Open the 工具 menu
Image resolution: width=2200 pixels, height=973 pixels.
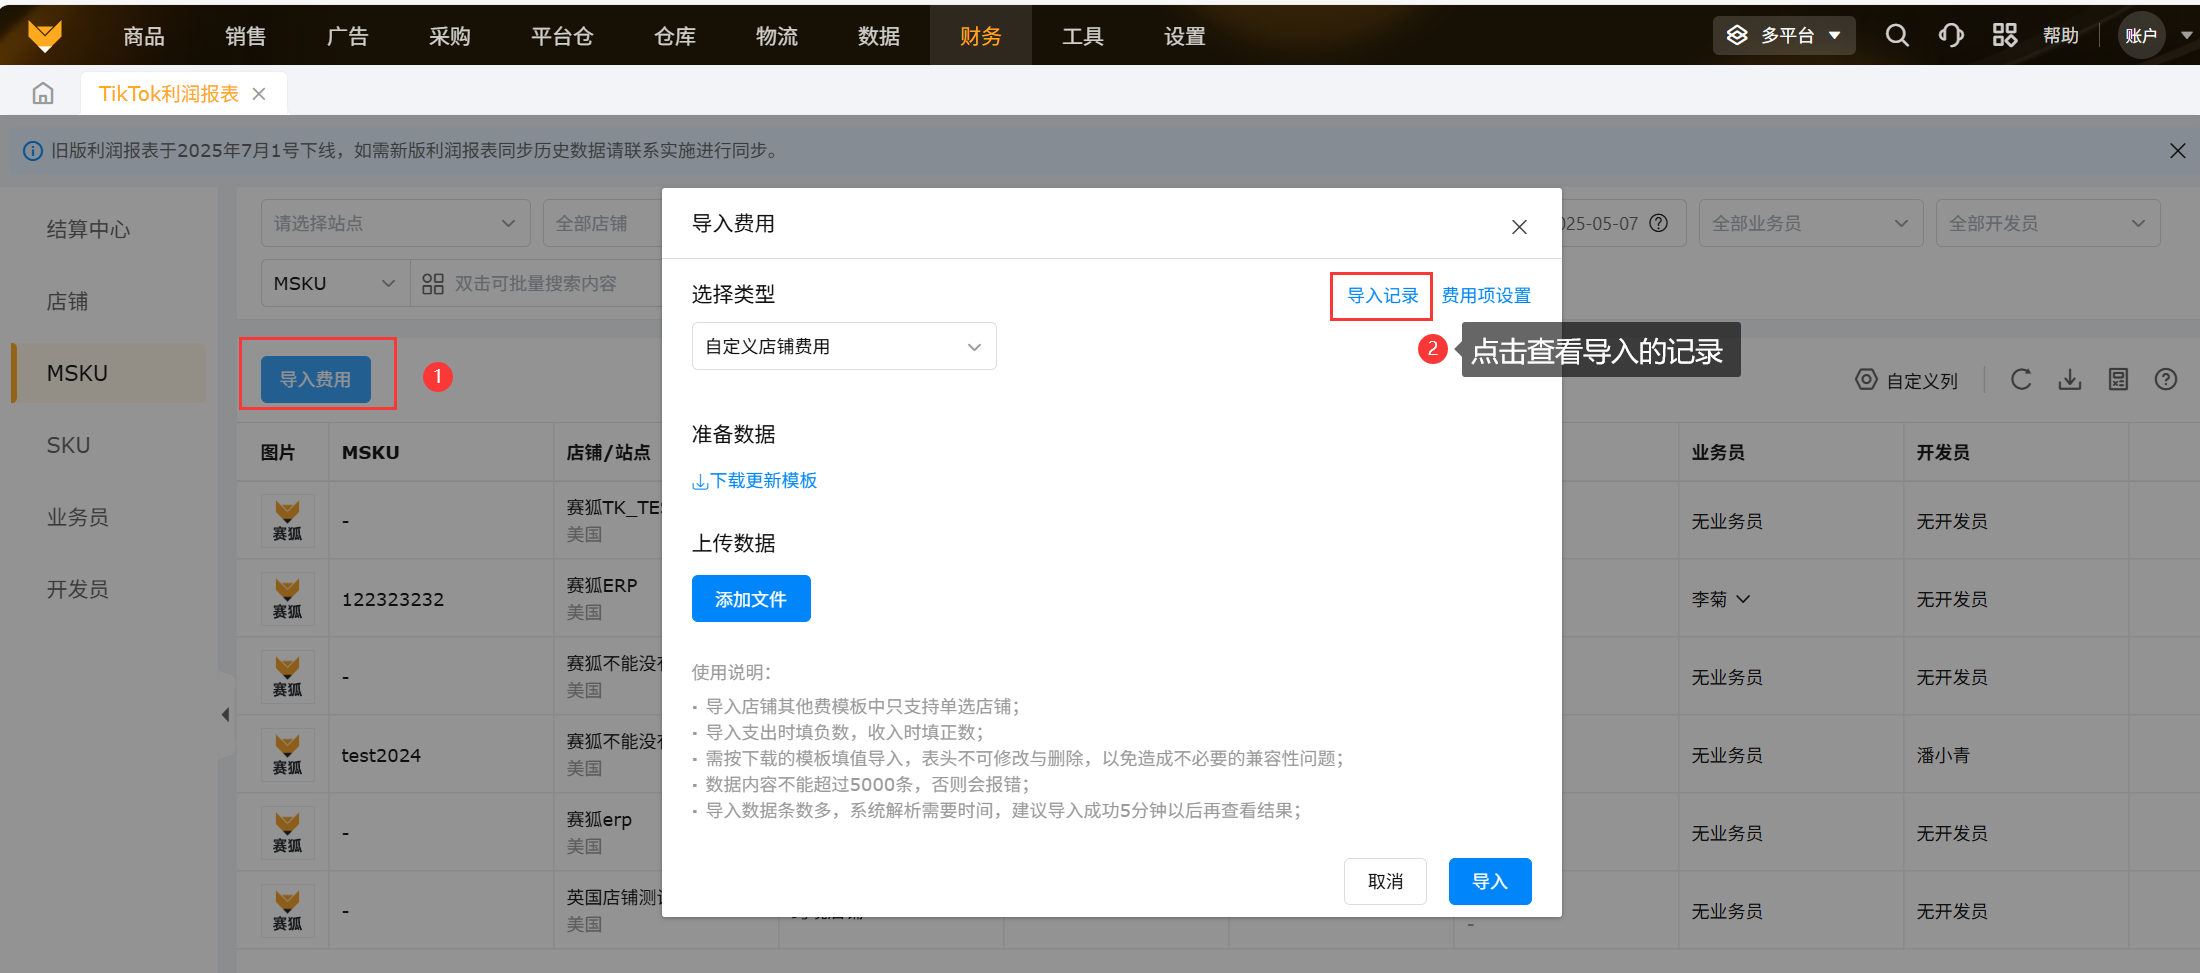pos(1083,36)
